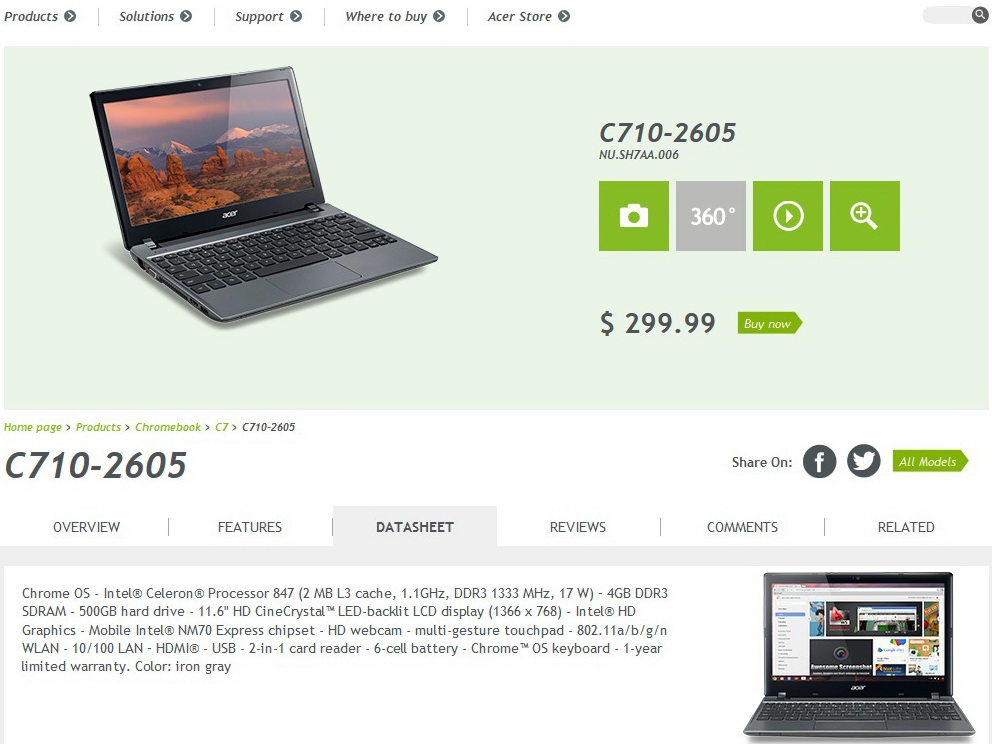Open the Where to buy menu
Viewport: 992px width, 744px height.
click(395, 16)
